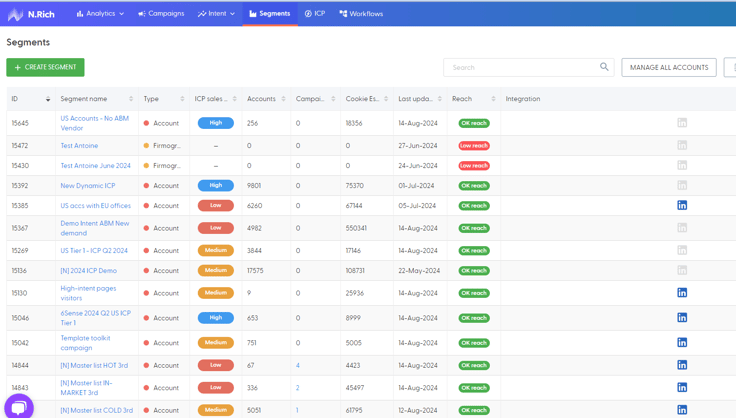This screenshot has height=418, width=736.
Task: Click the Create Segment button
Action: point(46,67)
